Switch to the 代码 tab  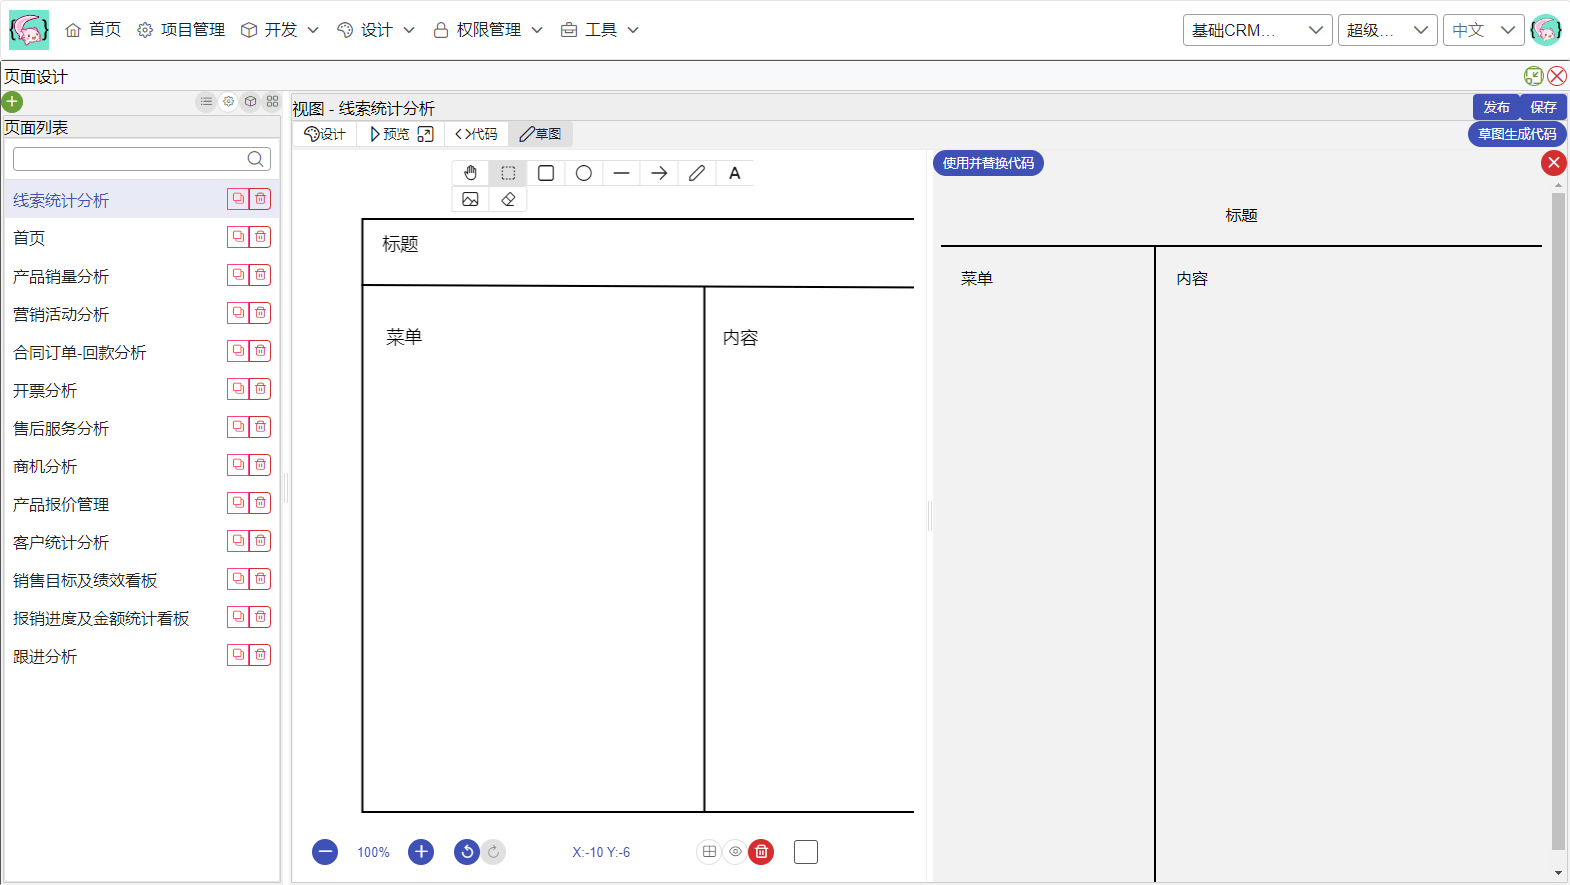[x=476, y=134]
